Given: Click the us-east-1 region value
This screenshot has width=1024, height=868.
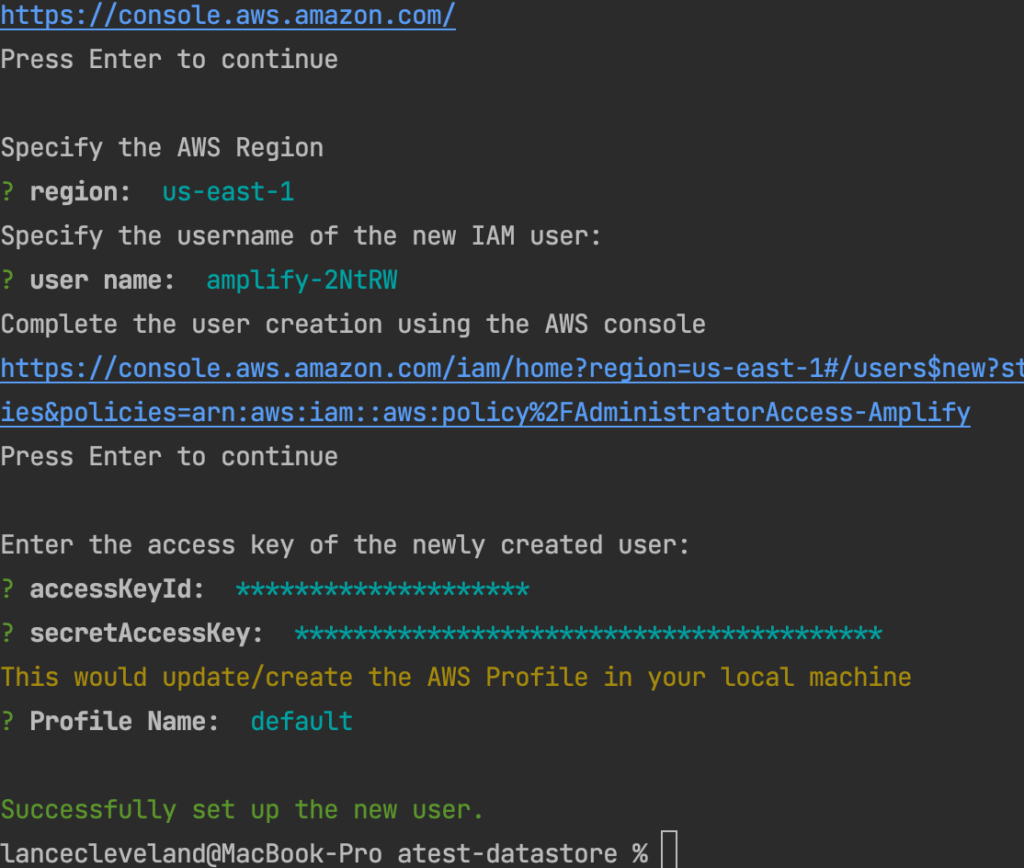Looking at the screenshot, I should (228, 192).
